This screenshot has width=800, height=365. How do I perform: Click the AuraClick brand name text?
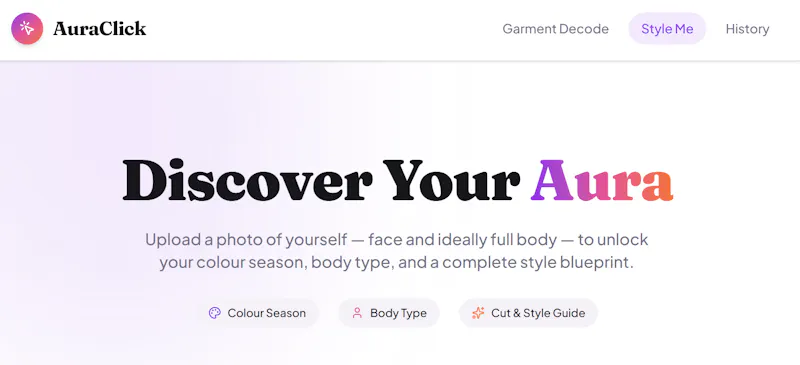tap(99, 29)
